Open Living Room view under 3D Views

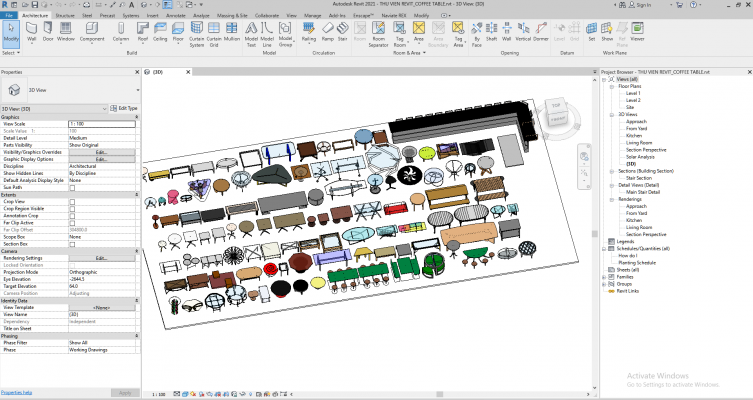[x=639, y=142]
